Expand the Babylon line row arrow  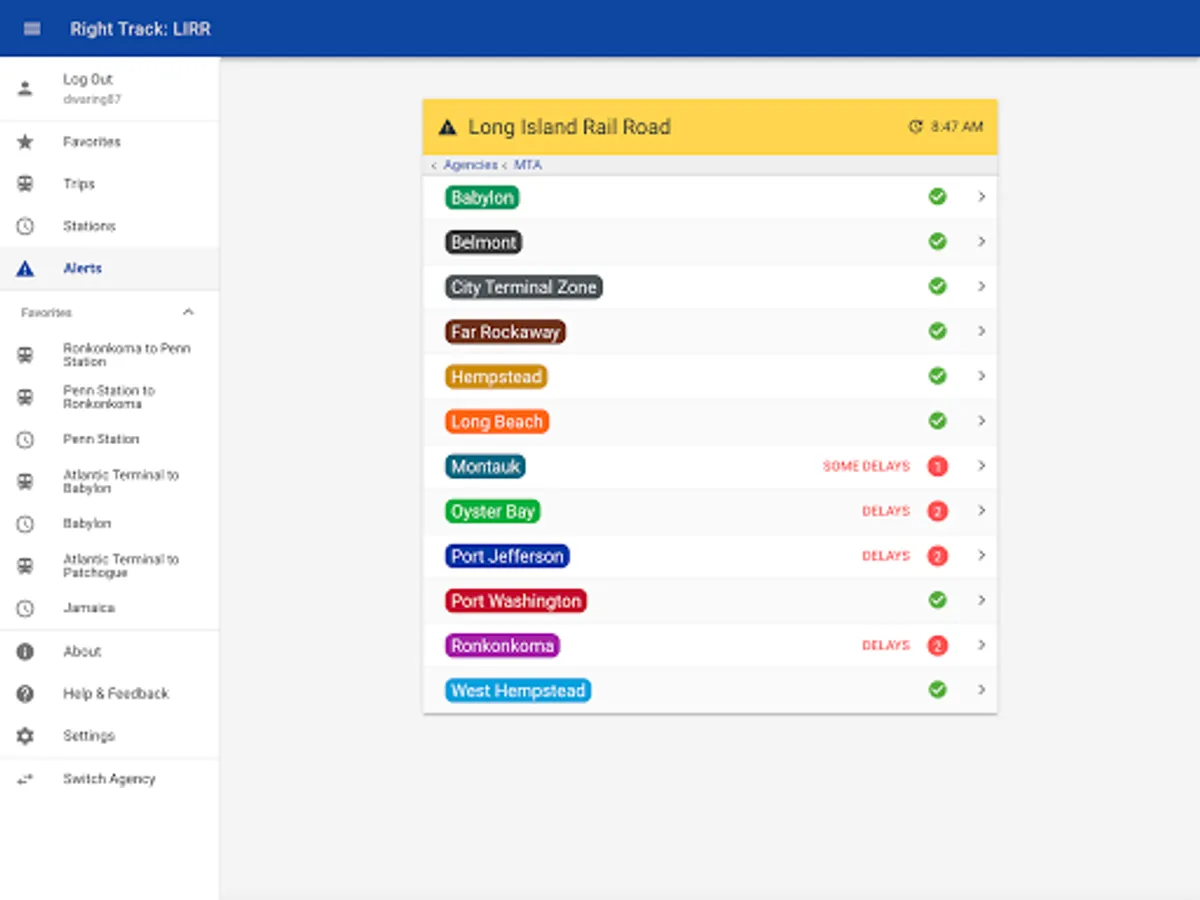[982, 197]
